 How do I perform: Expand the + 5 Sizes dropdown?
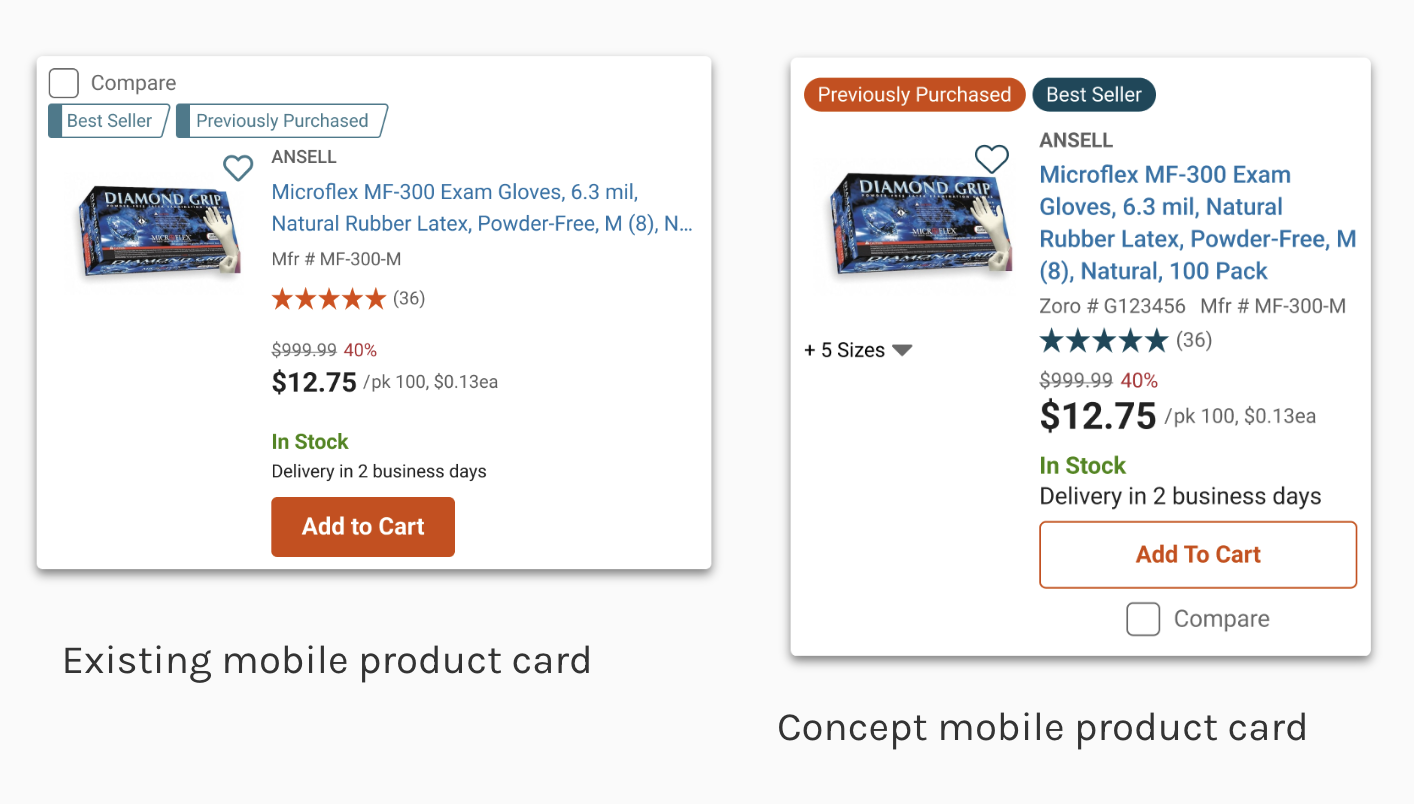tap(858, 350)
